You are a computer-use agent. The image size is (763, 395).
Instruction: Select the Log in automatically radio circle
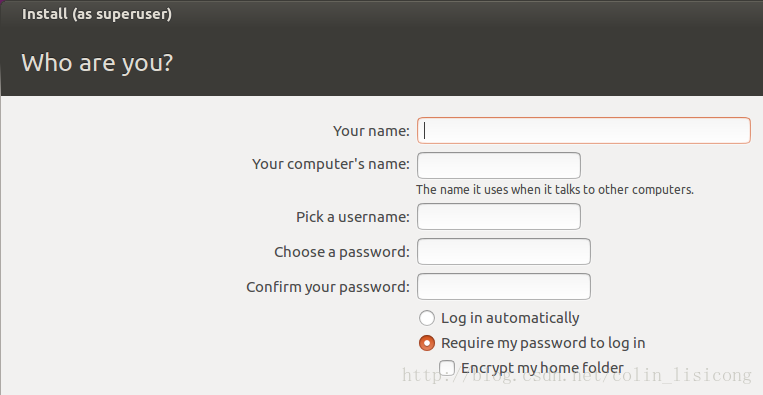click(427, 318)
